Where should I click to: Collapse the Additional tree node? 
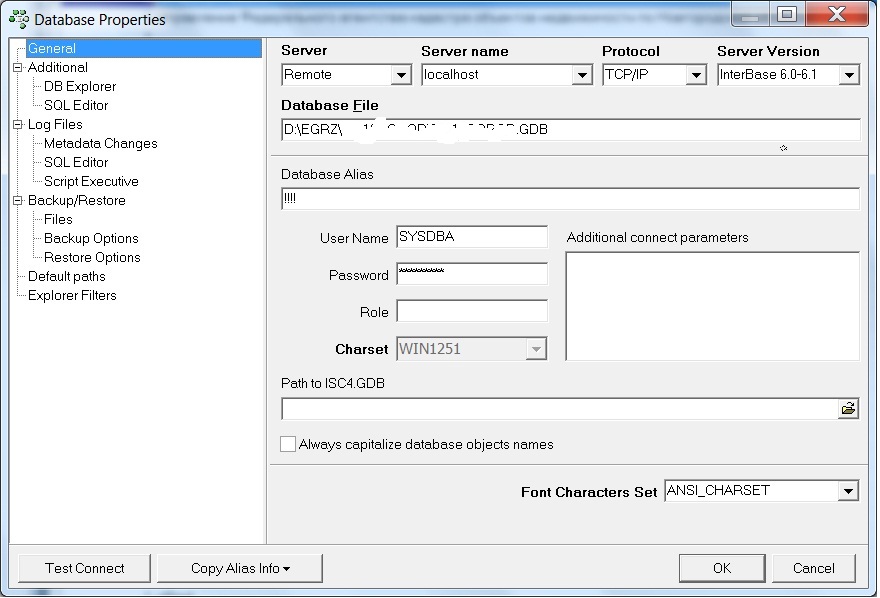pyautogui.click(x=17, y=67)
